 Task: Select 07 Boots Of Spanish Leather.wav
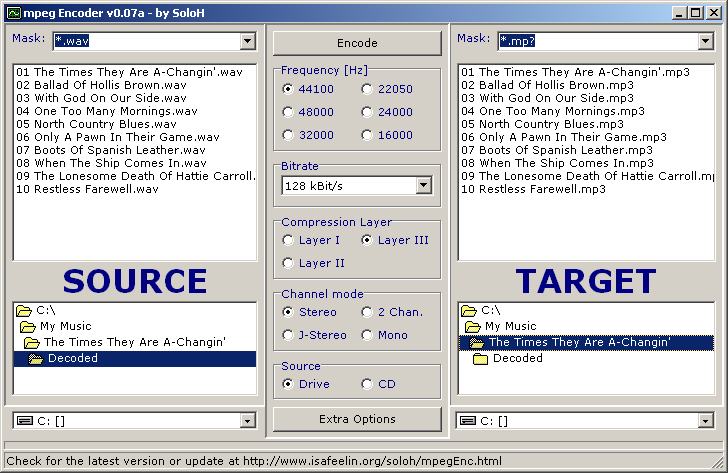[111, 150]
